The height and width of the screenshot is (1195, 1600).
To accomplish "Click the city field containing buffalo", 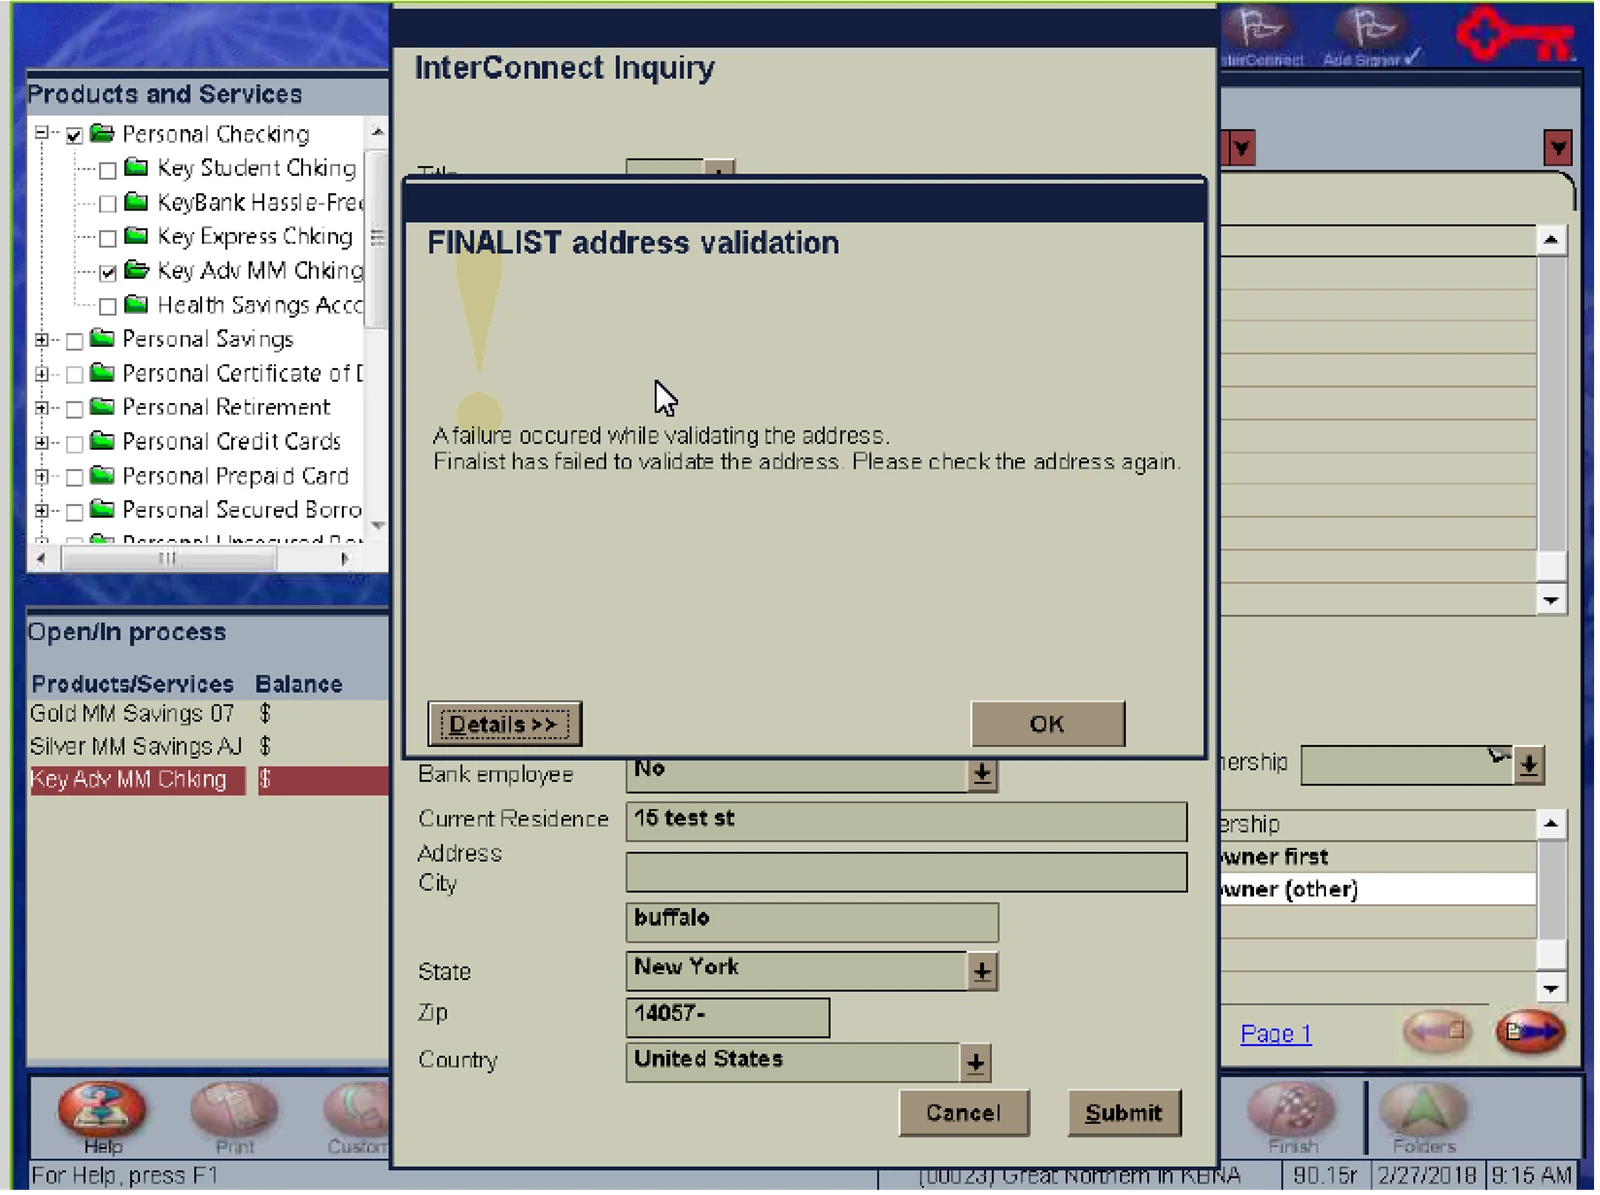I will coord(812,922).
